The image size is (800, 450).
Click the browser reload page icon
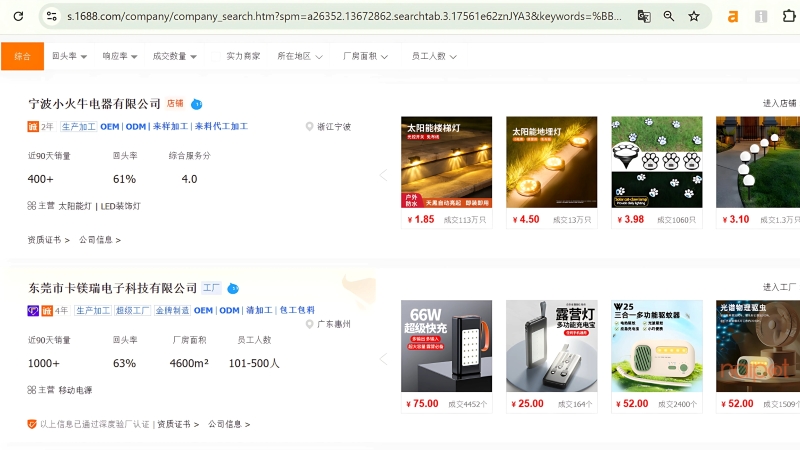pos(18,16)
